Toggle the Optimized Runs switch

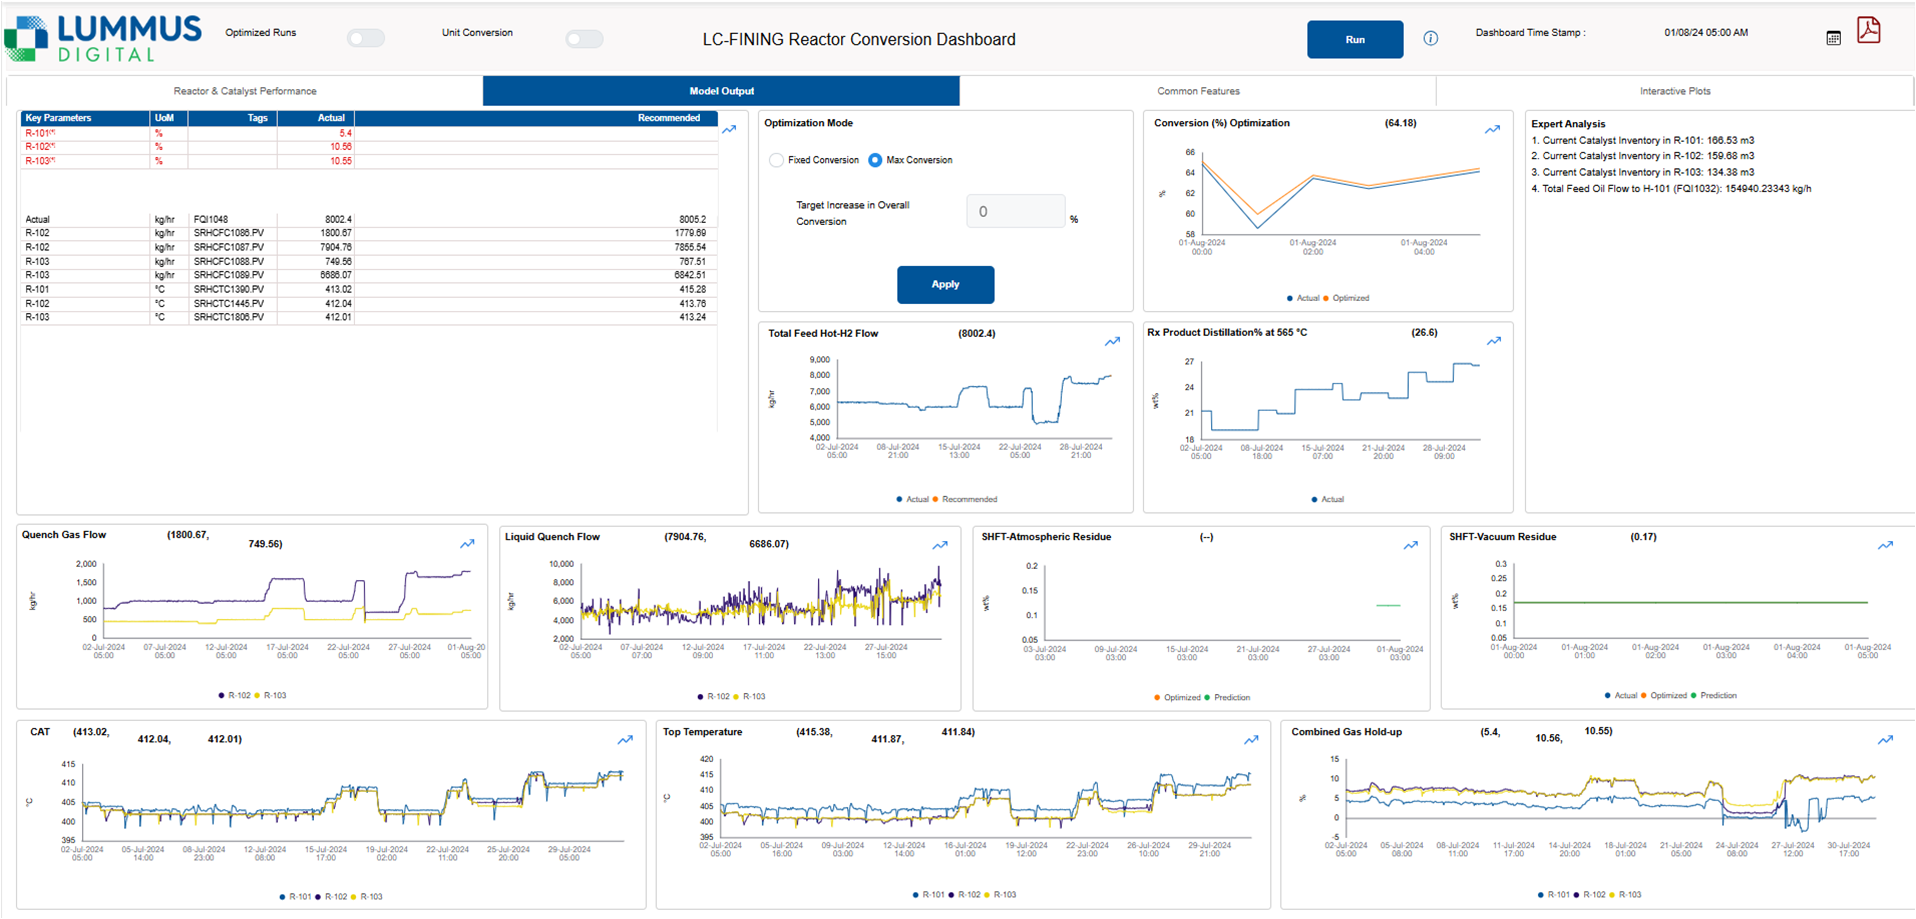pos(366,38)
